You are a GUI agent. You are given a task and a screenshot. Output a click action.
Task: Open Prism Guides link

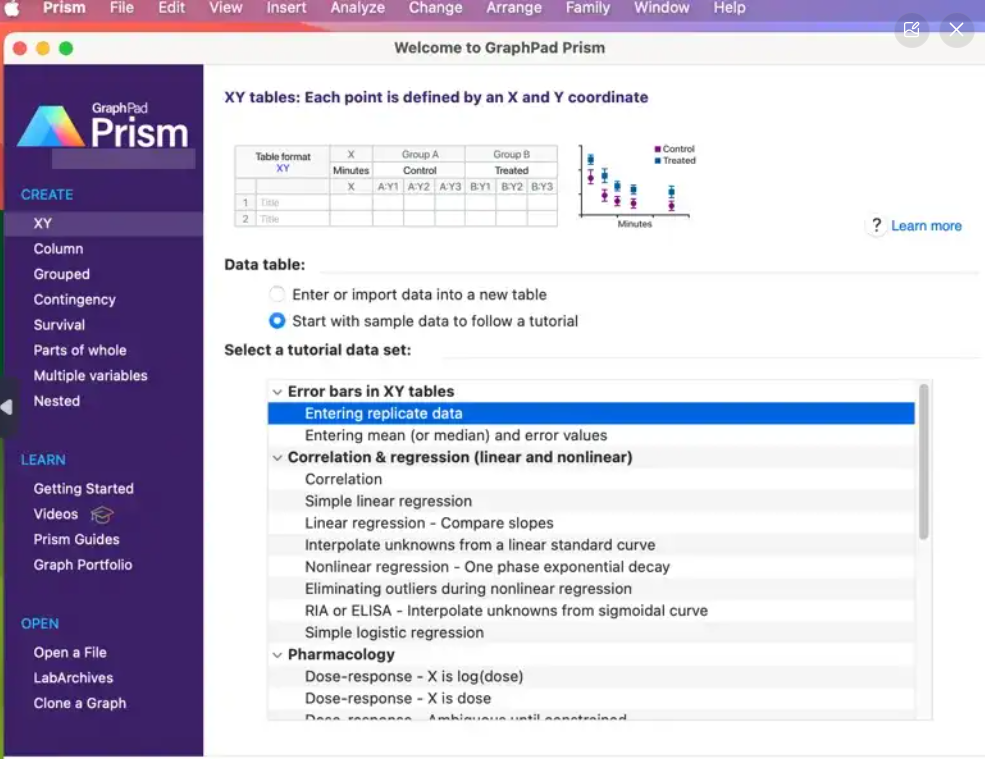pyautogui.click(x=76, y=539)
